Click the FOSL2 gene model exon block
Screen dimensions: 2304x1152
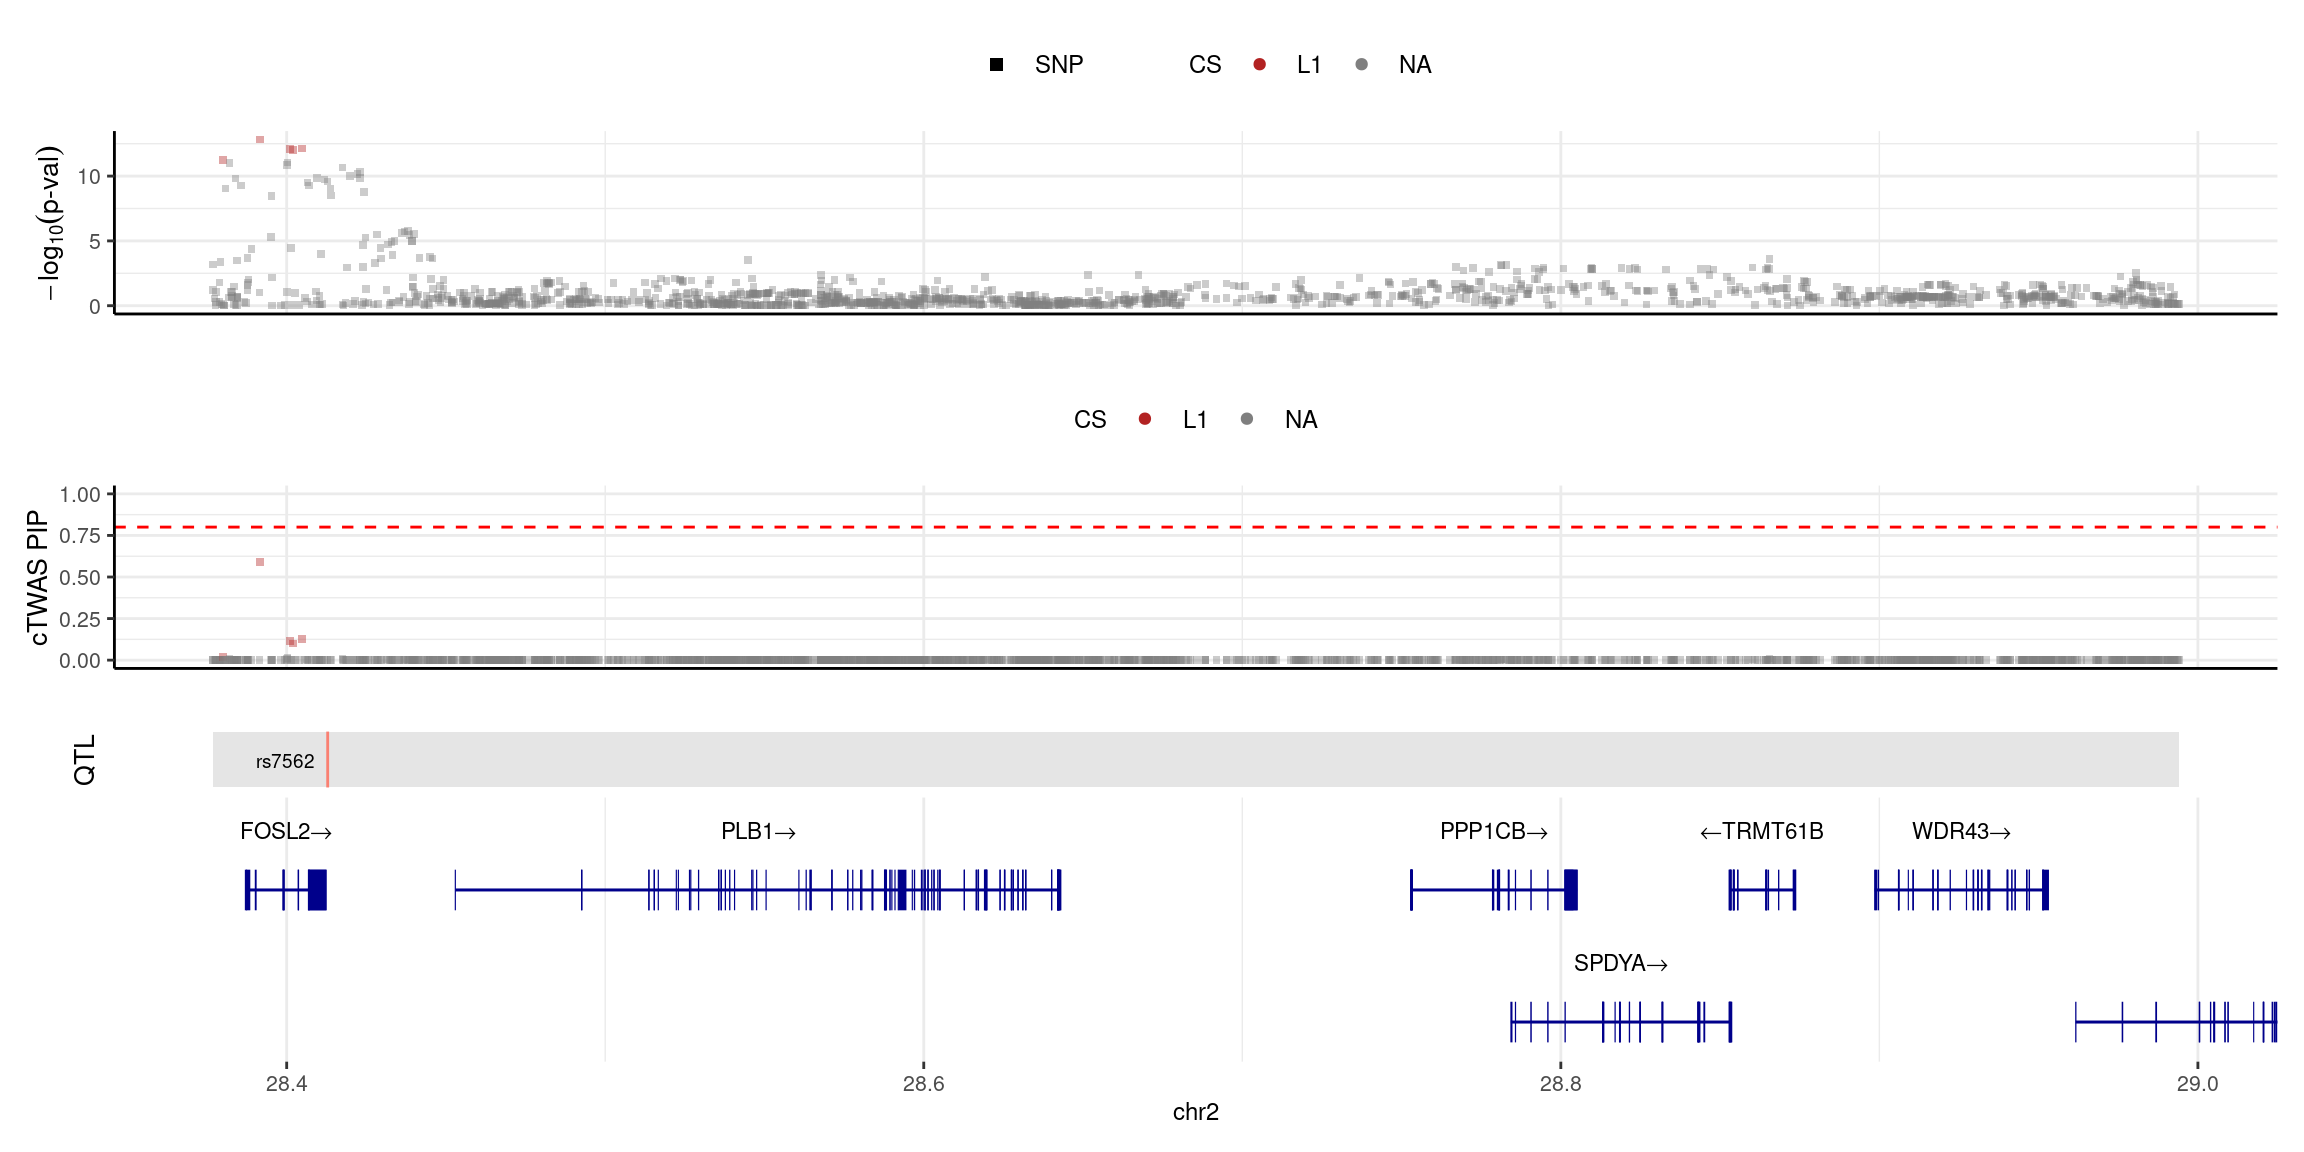[x=317, y=890]
